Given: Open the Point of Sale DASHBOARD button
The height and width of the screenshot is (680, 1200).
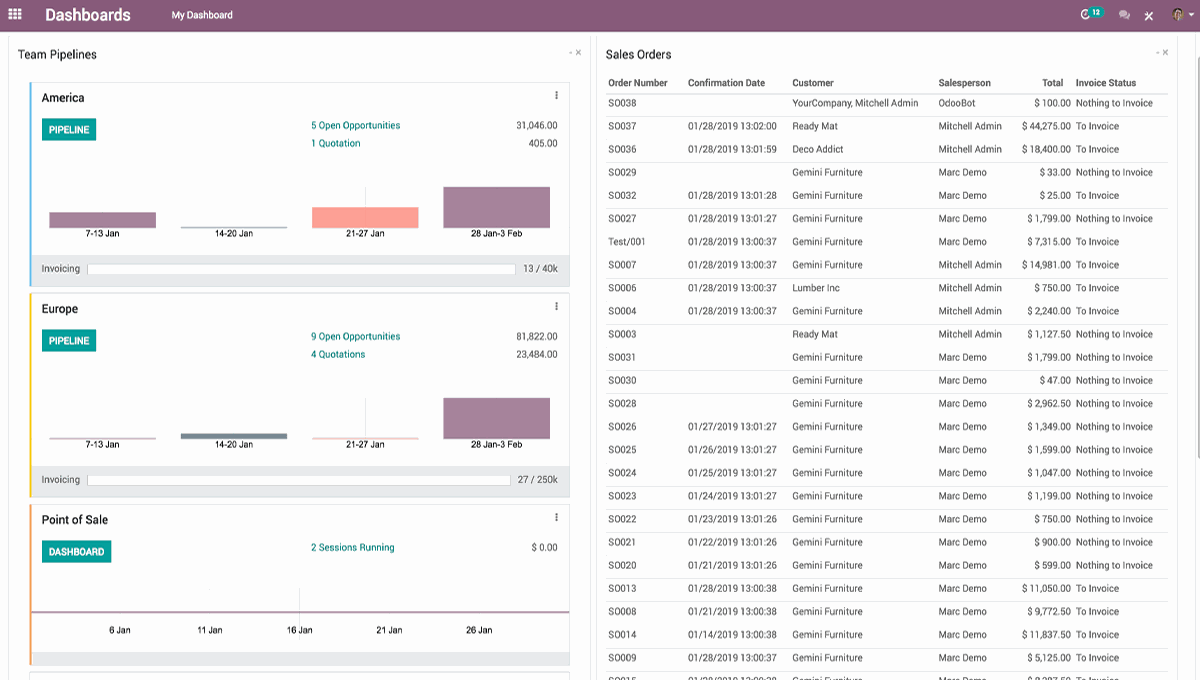Looking at the screenshot, I should (76, 551).
